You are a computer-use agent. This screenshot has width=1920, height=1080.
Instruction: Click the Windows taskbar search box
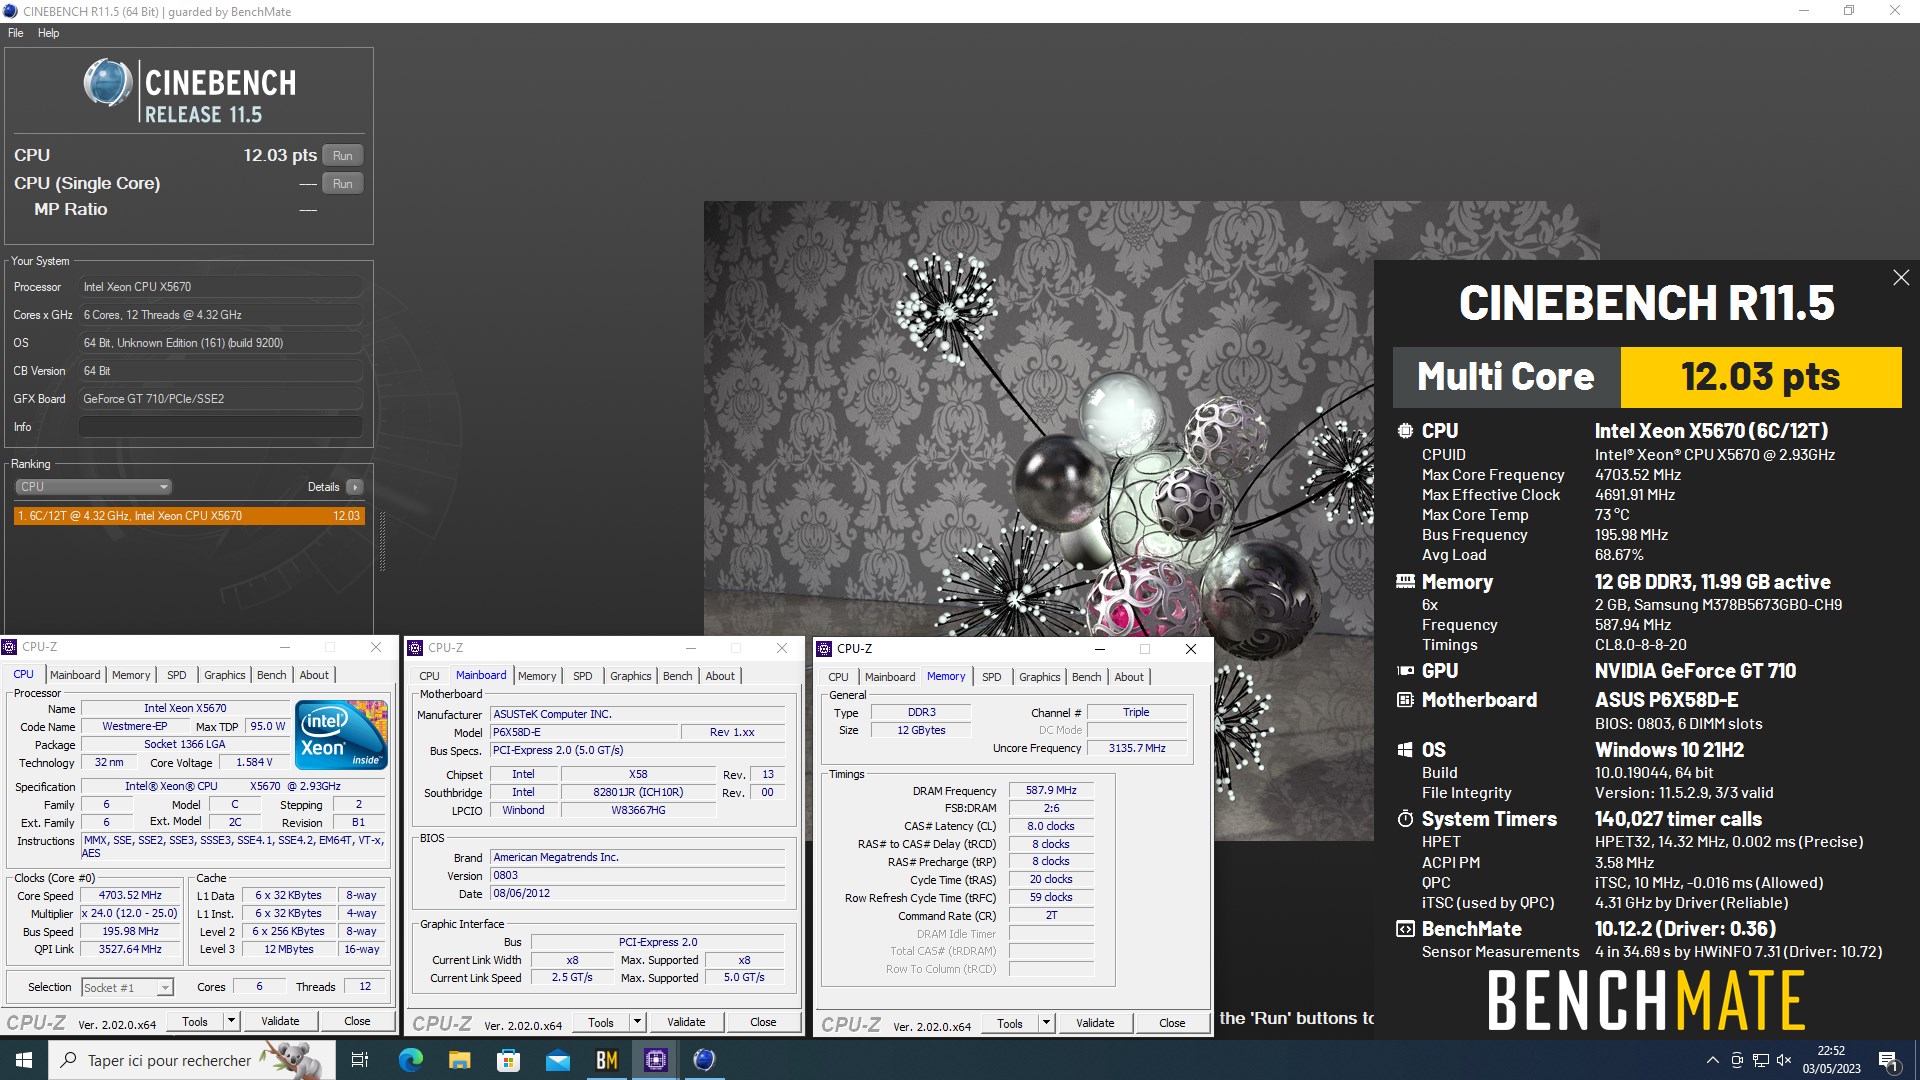(x=192, y=1060)
